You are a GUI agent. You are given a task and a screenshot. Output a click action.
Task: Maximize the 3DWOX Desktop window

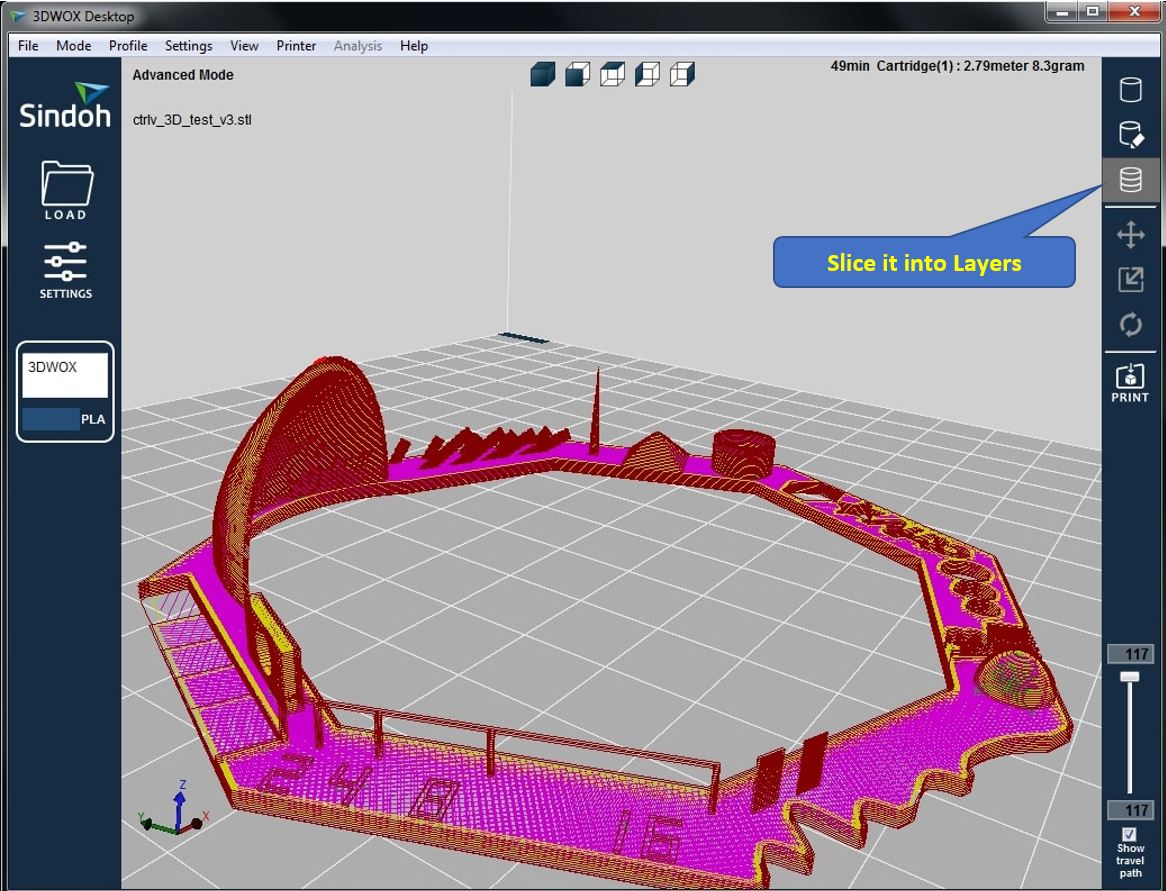pyautogui.click(x=1092, y=11)
